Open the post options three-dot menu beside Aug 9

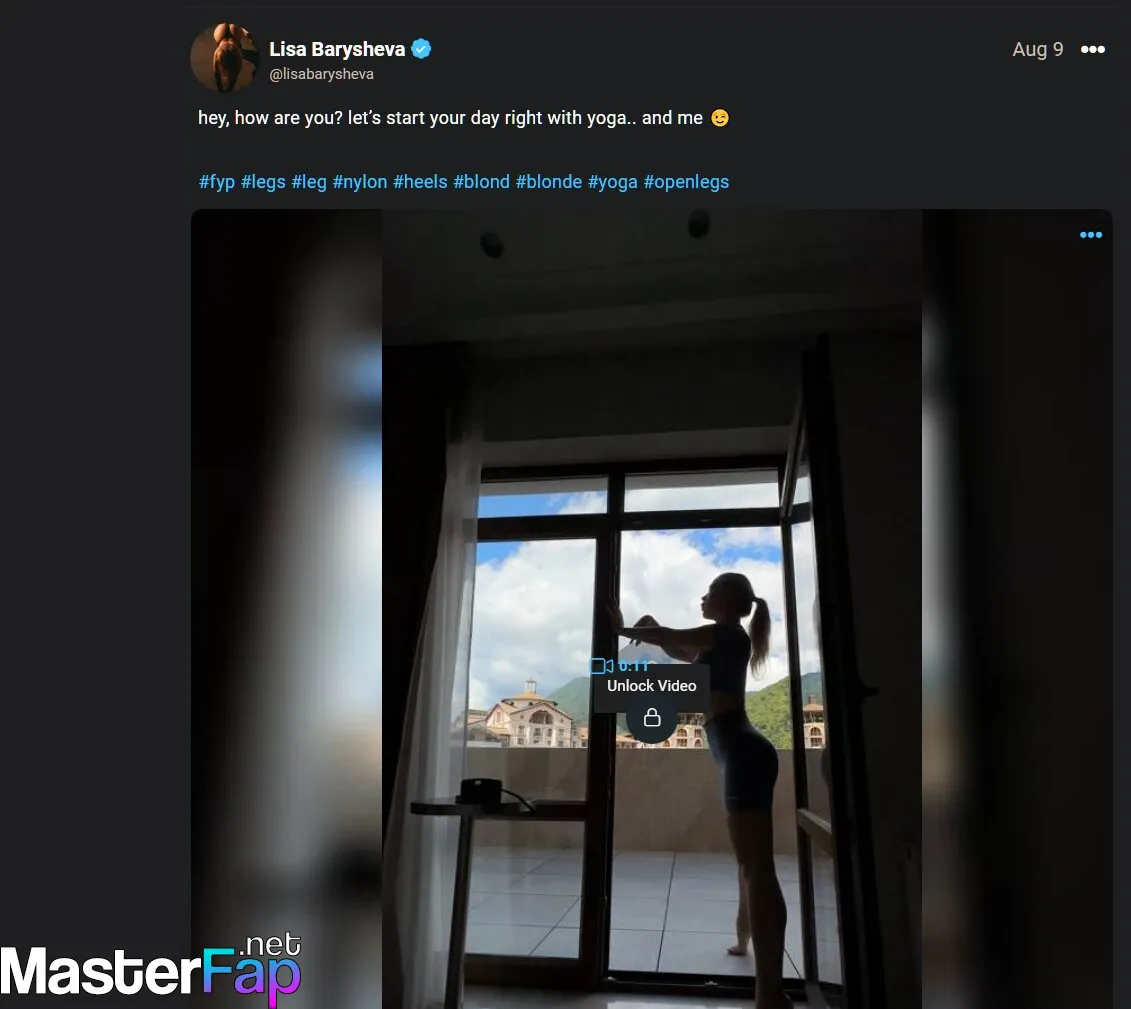(1092, 49)
